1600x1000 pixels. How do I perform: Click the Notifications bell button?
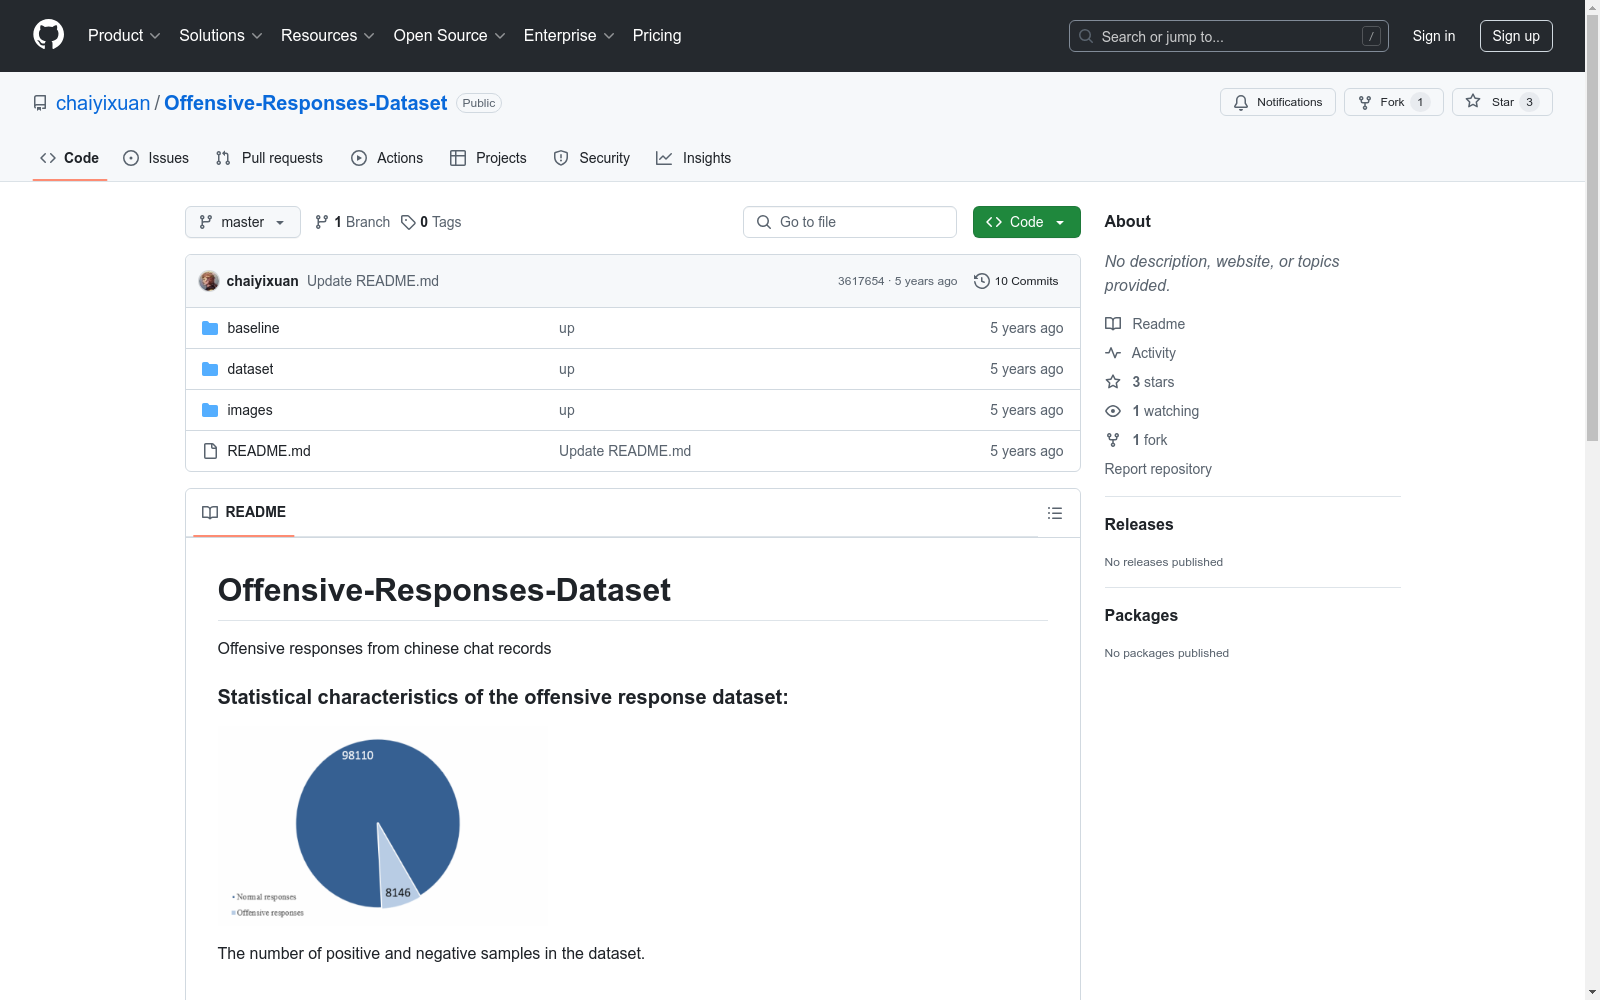click(x=1277, y=102)
